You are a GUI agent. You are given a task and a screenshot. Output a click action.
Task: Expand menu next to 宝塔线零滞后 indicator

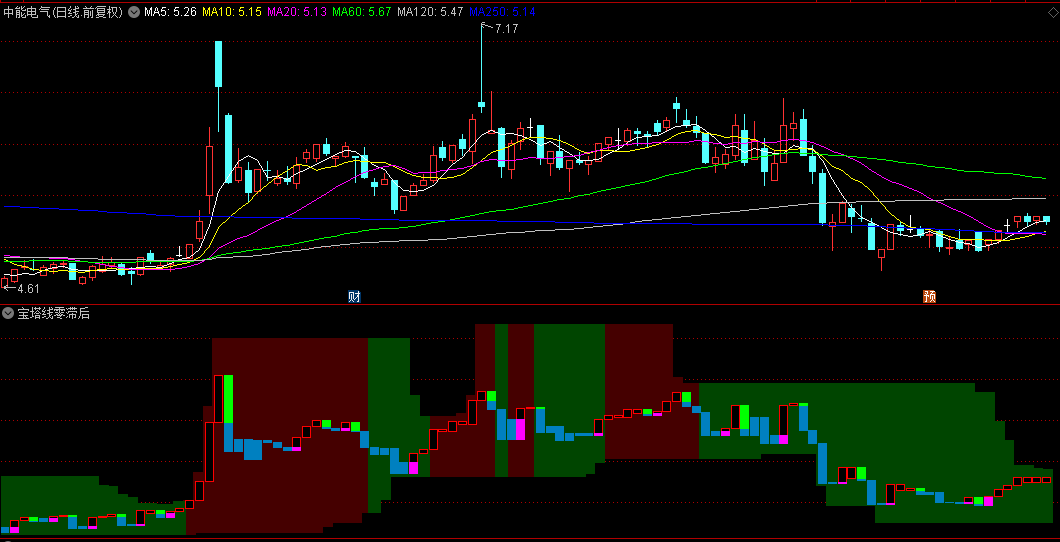coord(7,313)
